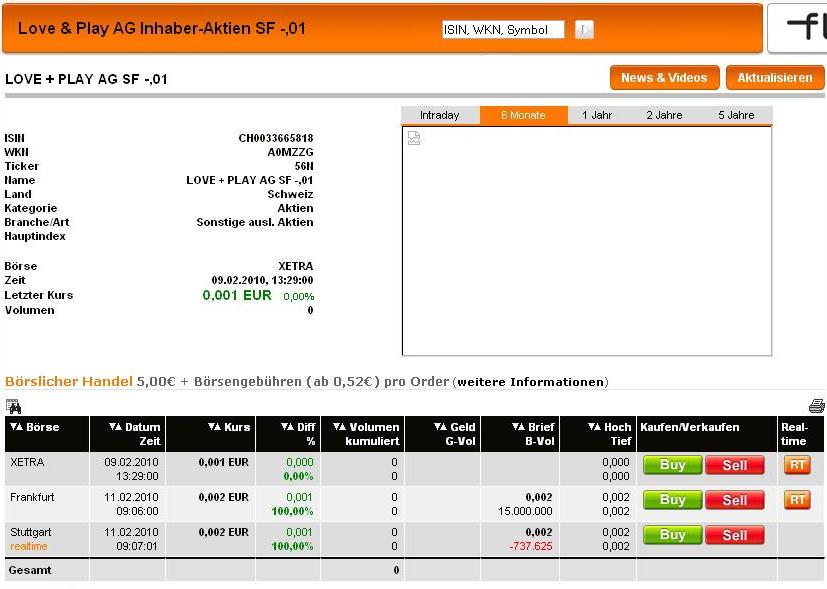Sort the table by Diff % column

pos(287,427)
